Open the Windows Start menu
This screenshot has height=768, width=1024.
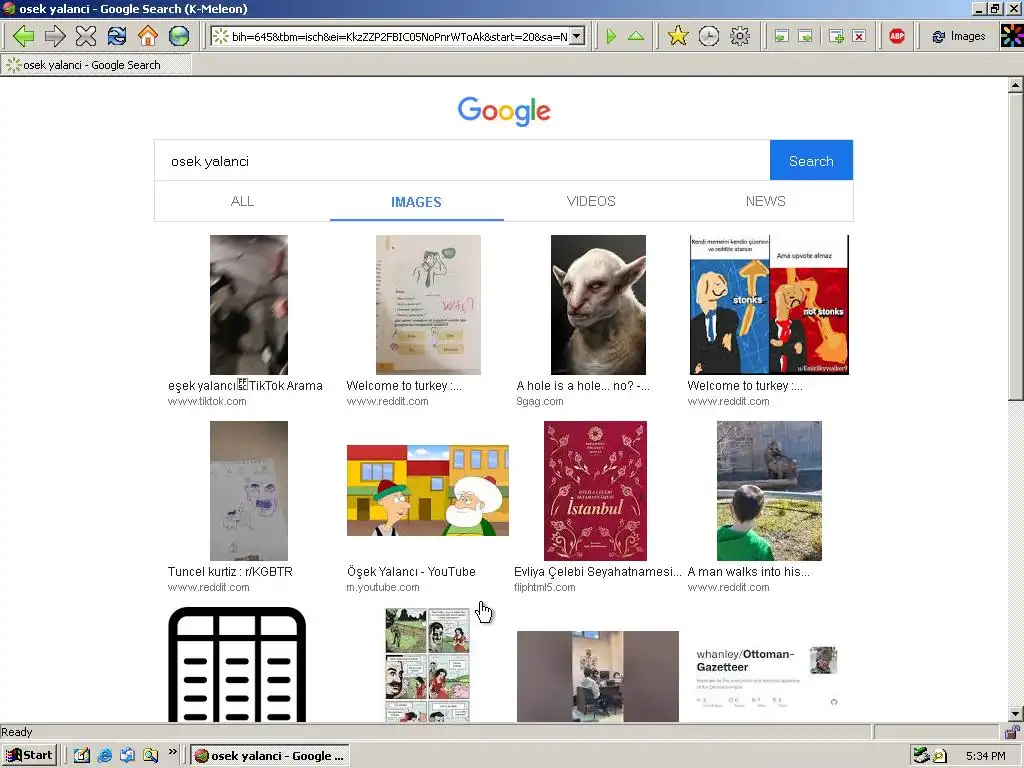point(30,756)
